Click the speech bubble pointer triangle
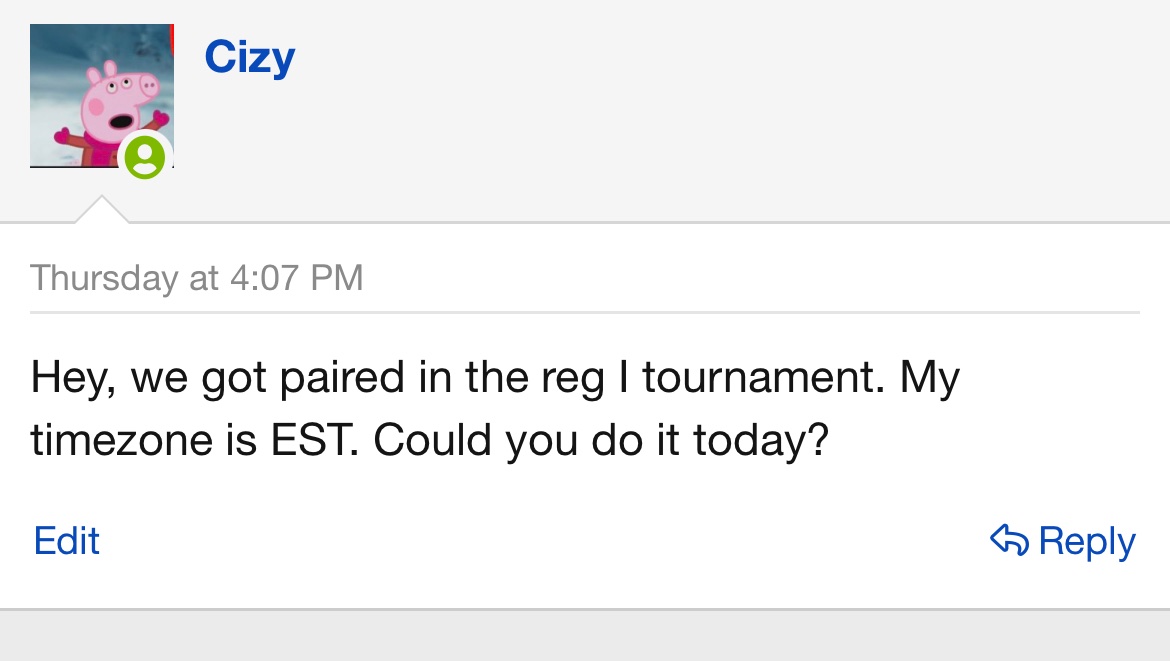 tap(101, 210)
